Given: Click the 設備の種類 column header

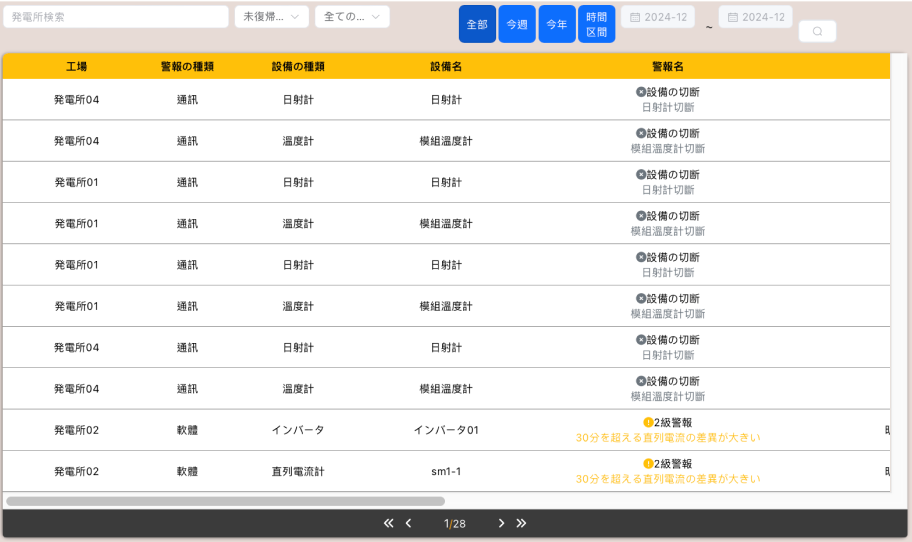Looking at the screenshot, I should 298,66.
